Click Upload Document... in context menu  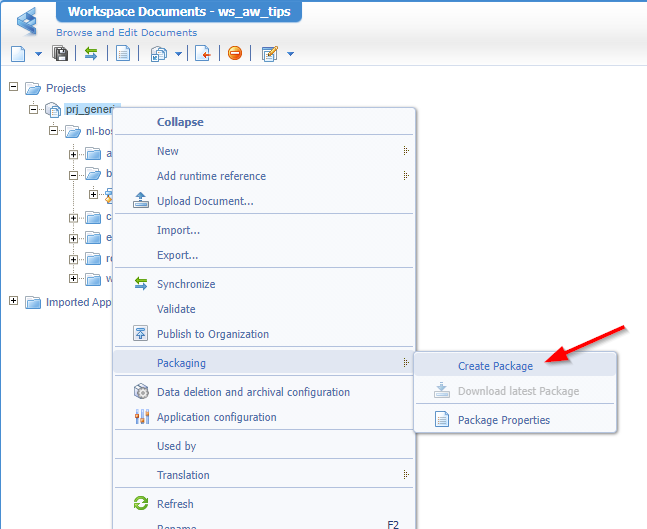tap(204, 201)
